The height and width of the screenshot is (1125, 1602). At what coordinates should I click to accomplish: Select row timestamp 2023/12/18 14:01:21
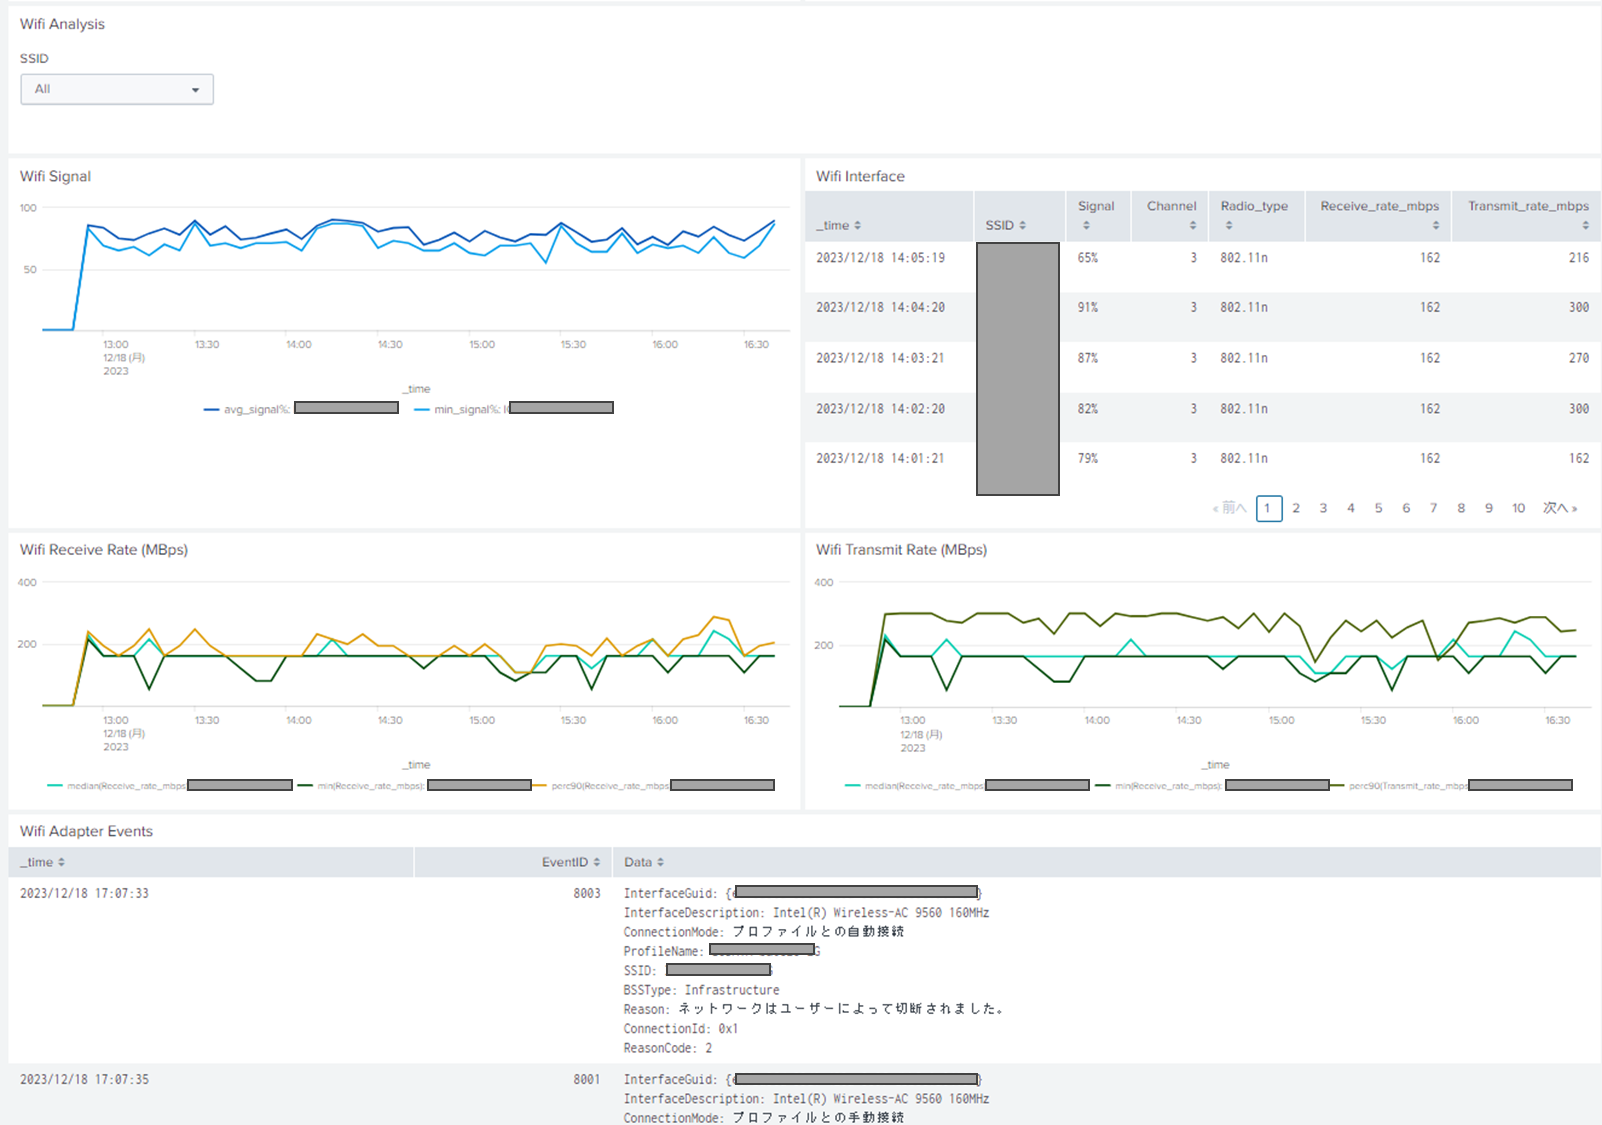point(880,458)
